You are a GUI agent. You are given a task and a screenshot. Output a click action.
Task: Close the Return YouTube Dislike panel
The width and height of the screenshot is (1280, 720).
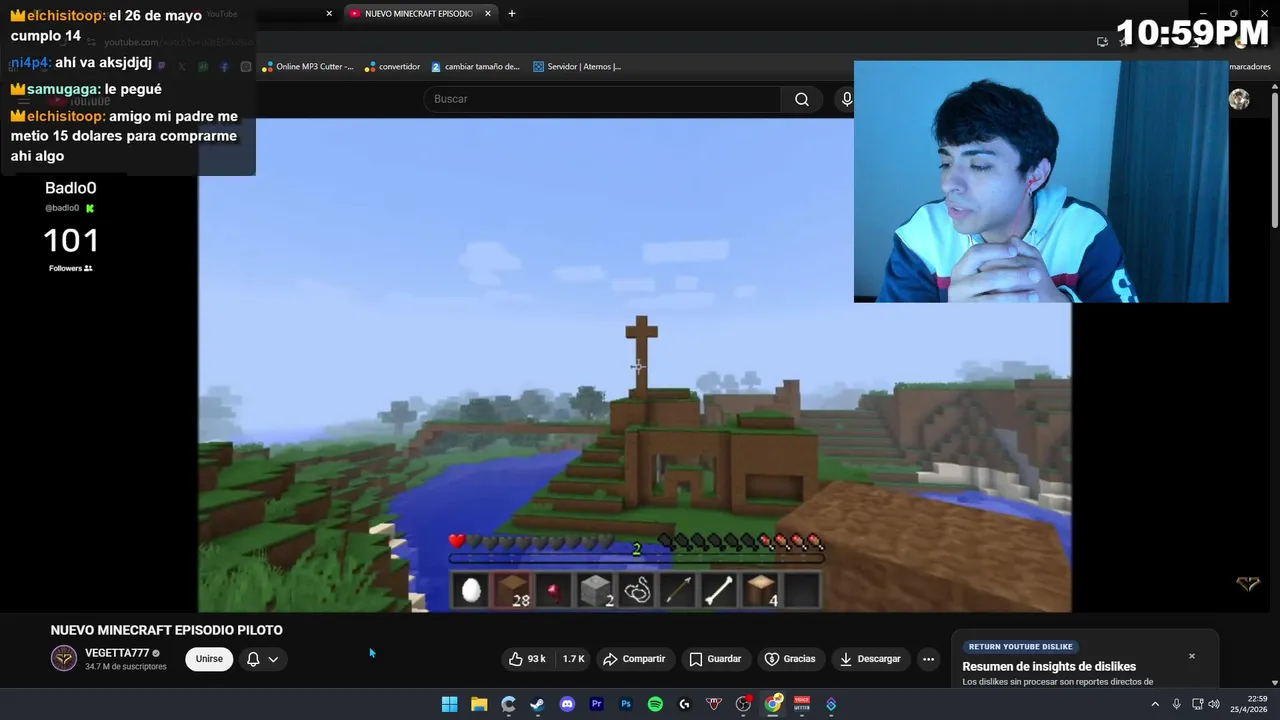pos(1191,656)
